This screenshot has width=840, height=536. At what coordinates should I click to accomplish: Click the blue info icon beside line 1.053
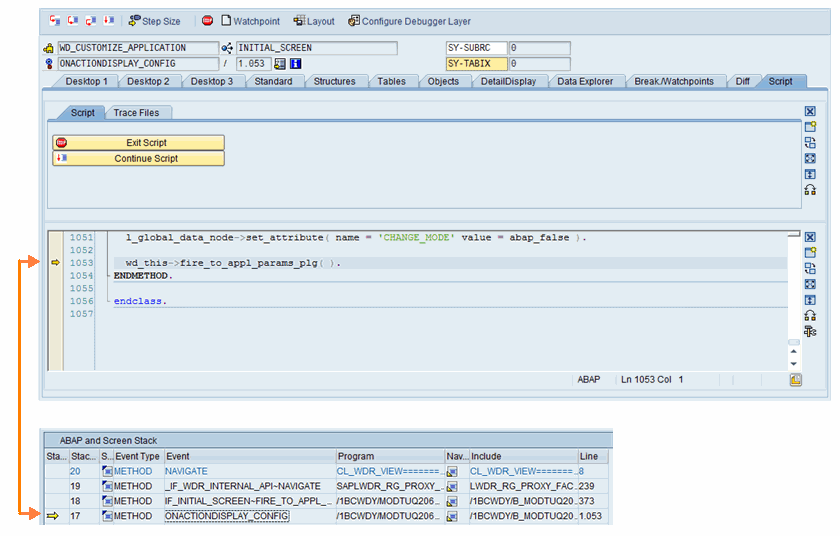(x=296, y=64)
